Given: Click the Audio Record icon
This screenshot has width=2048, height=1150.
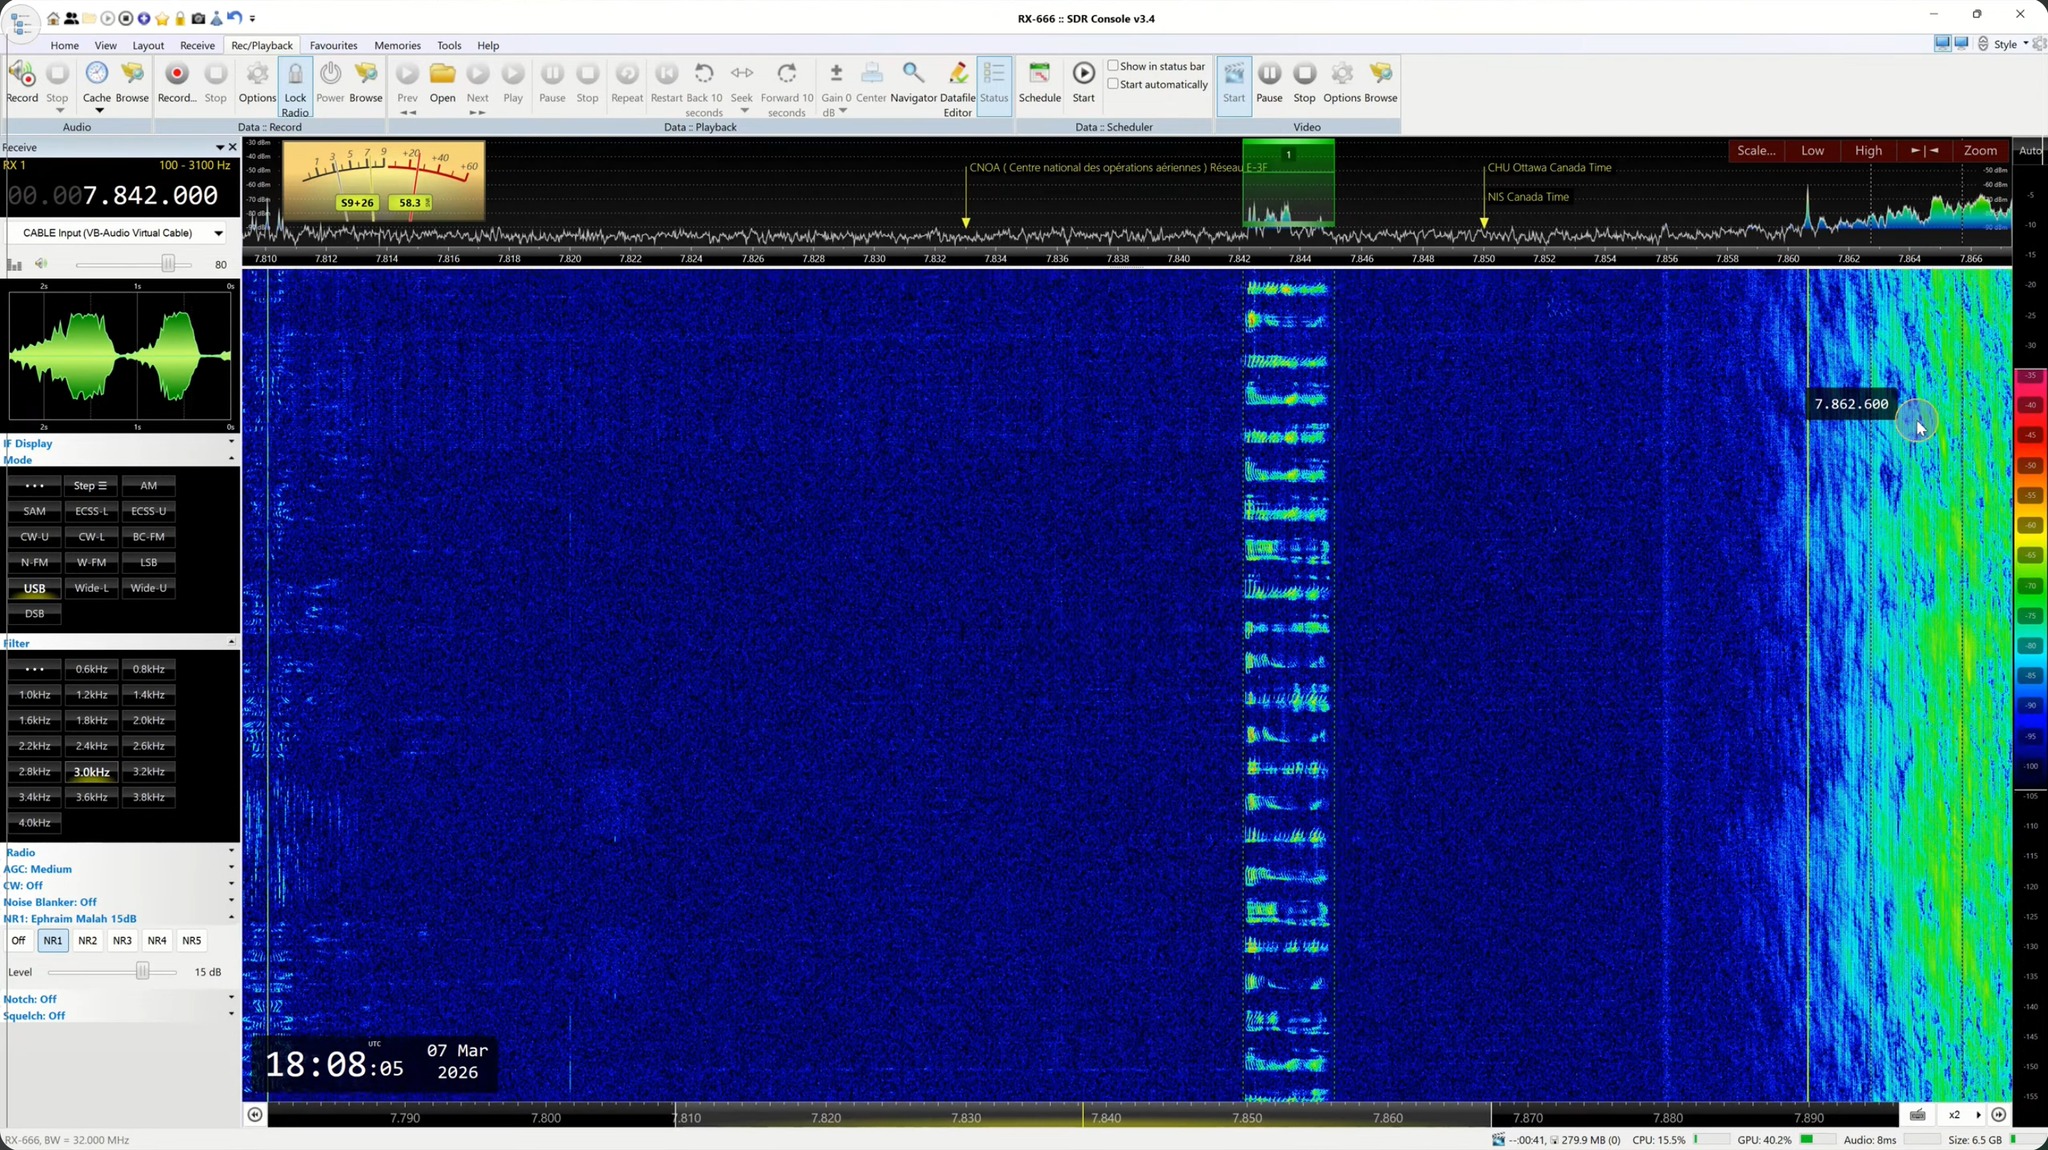Looking at the screenshot, I should coord(22,74).
